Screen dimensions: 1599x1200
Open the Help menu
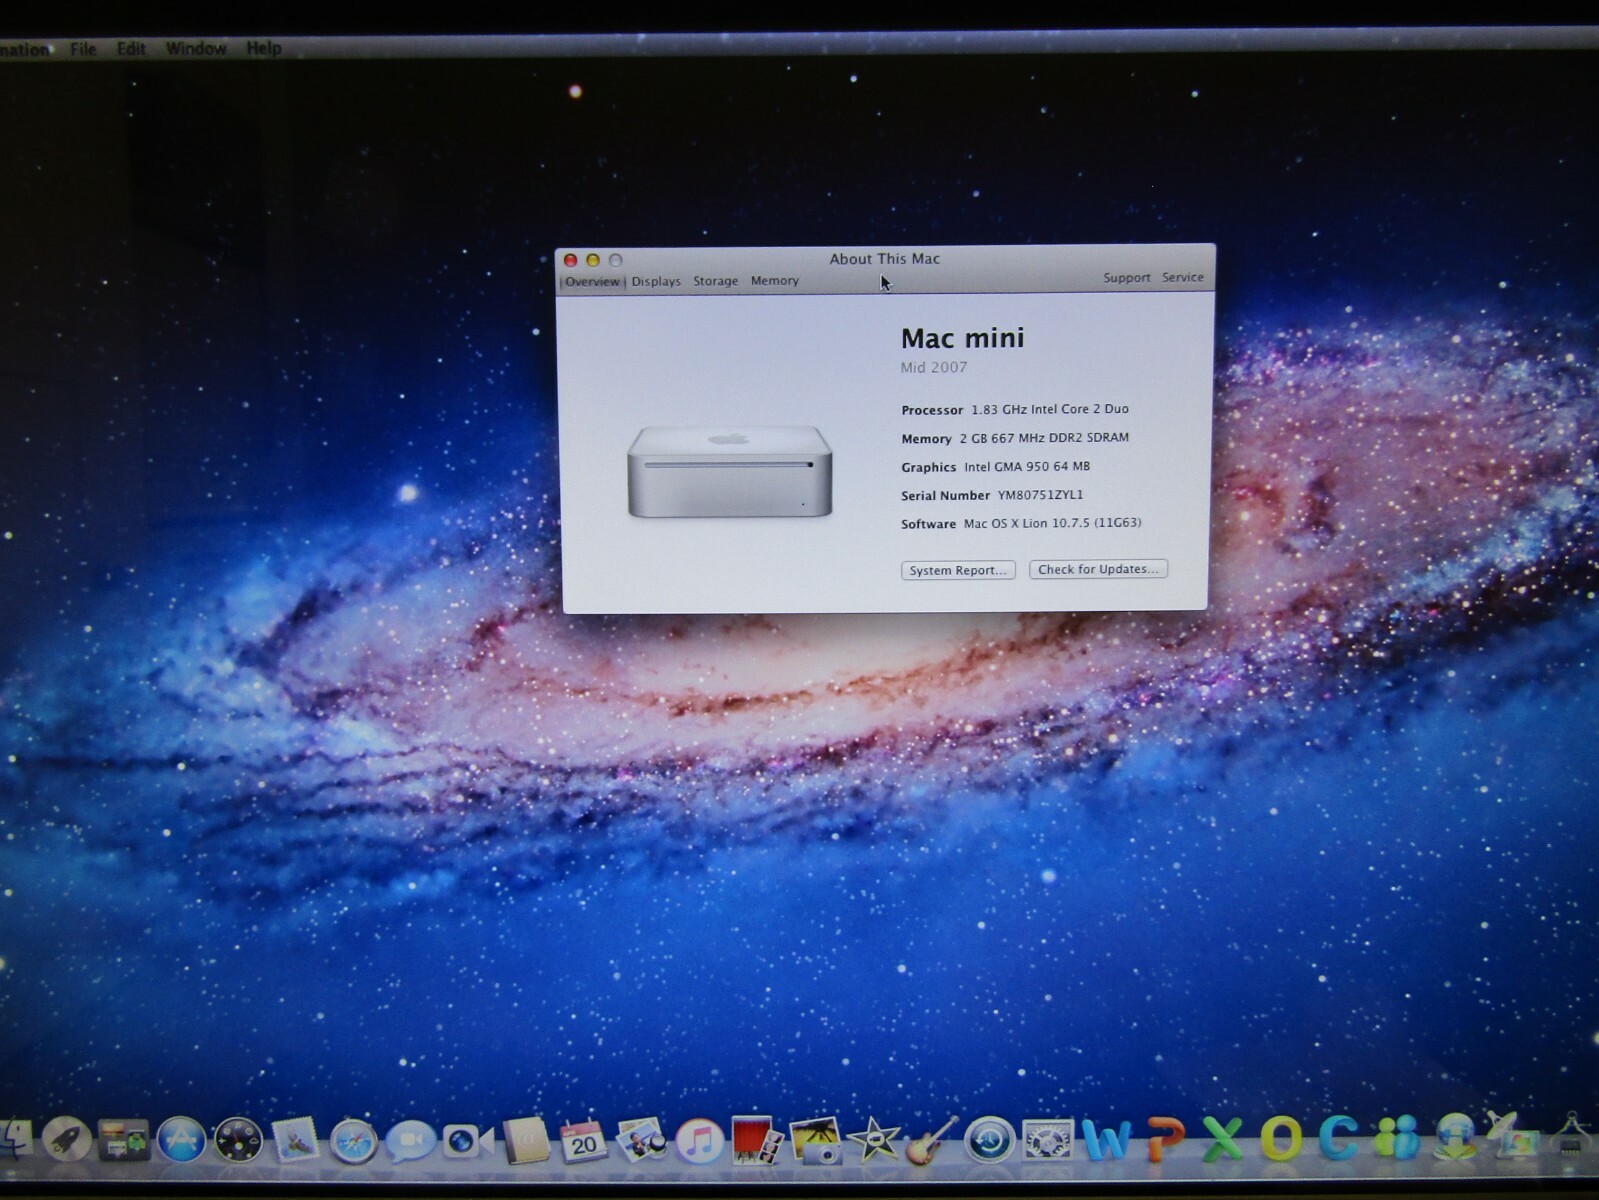pyautogui.click(x=264, y=48)
